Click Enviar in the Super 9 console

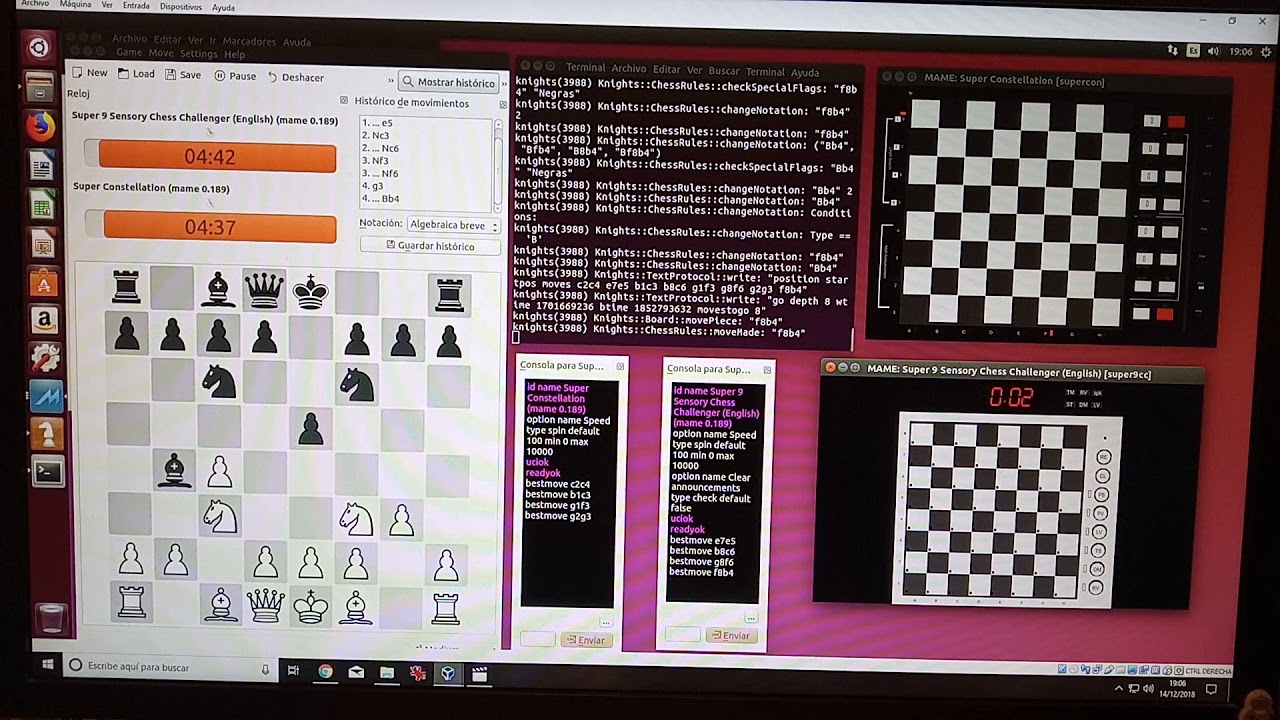click(730, 635)
